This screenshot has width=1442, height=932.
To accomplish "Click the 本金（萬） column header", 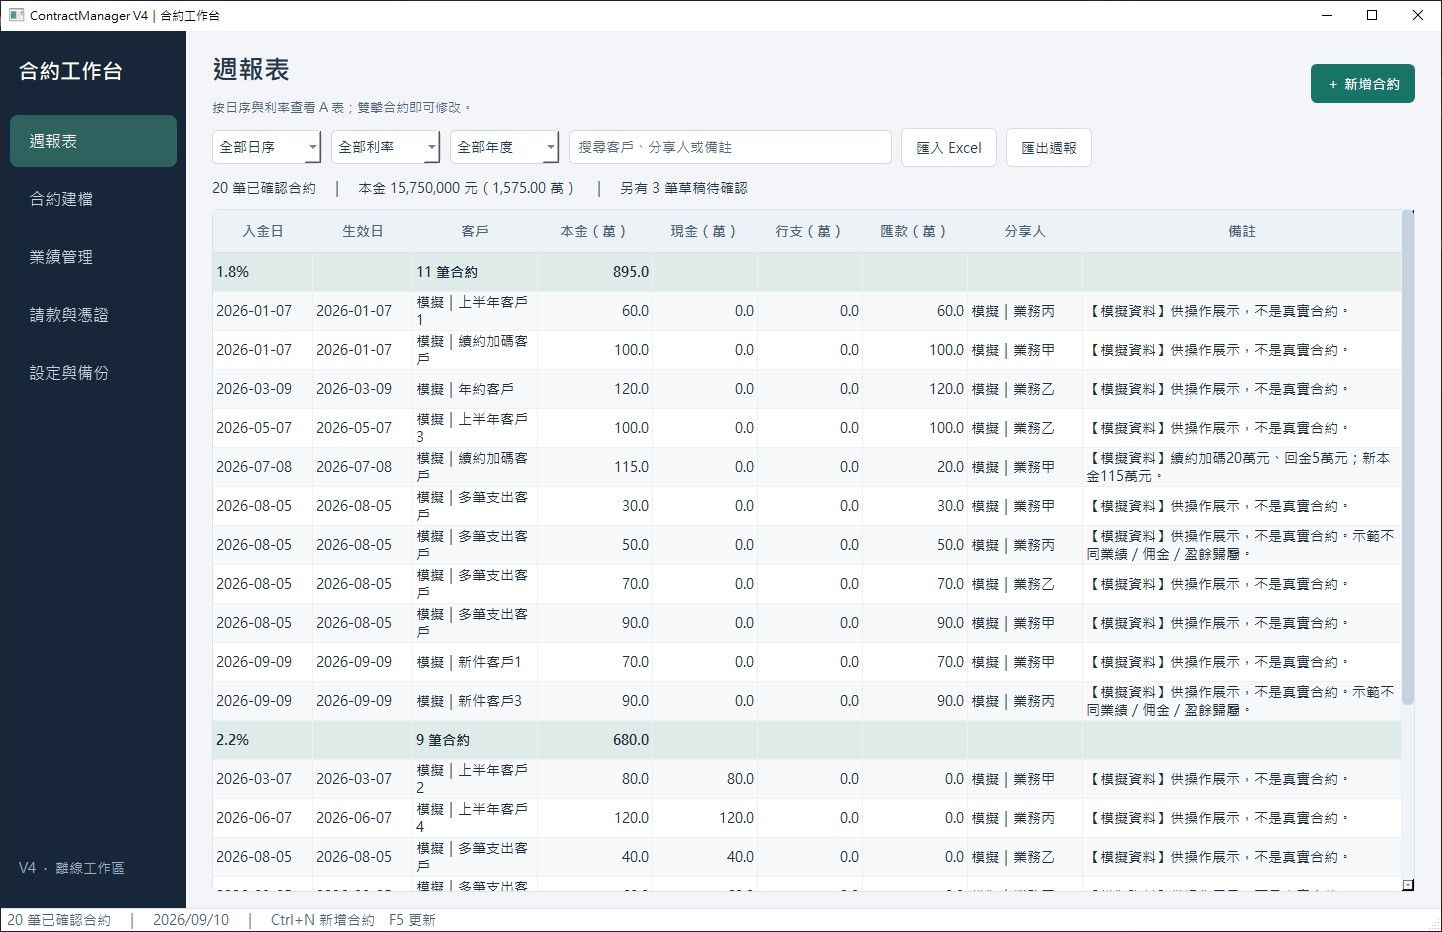I will tap(595, 231).
